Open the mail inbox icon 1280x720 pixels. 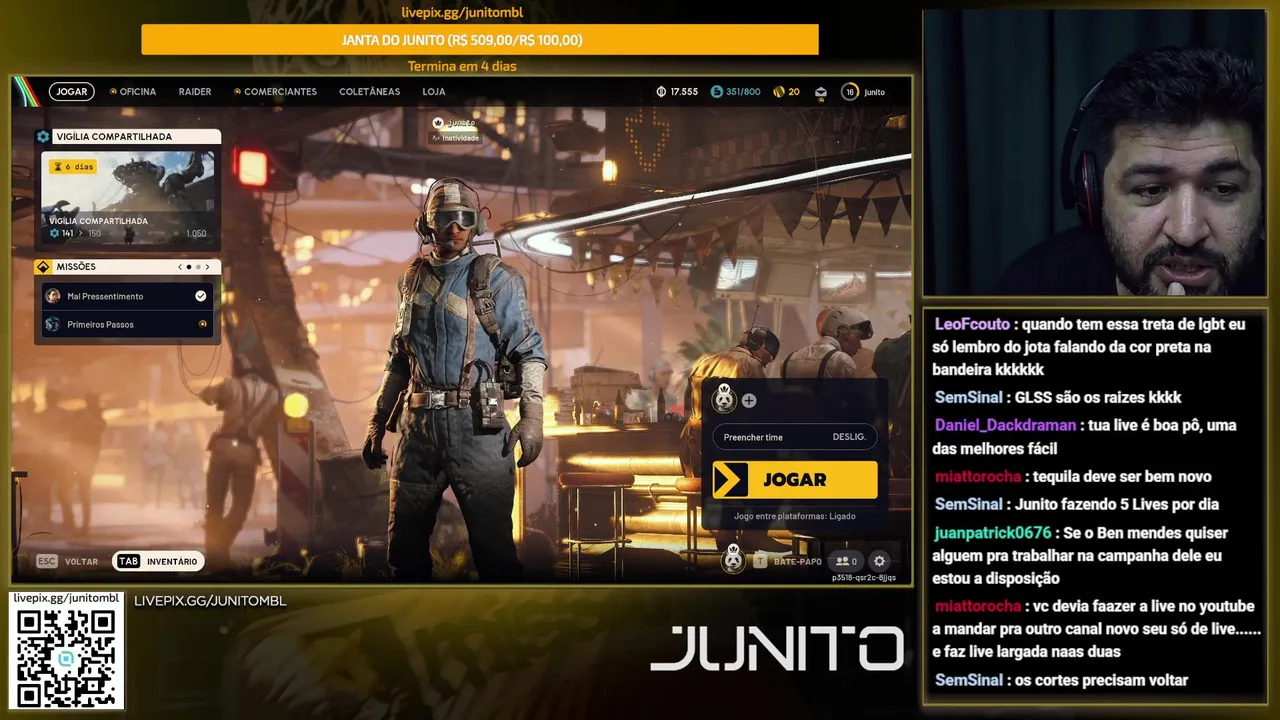(821, 92)
